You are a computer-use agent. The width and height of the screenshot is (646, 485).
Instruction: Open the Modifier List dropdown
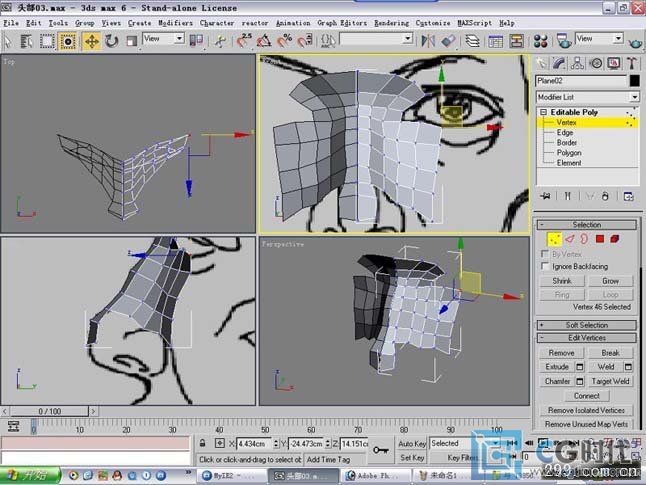[587, 97]
